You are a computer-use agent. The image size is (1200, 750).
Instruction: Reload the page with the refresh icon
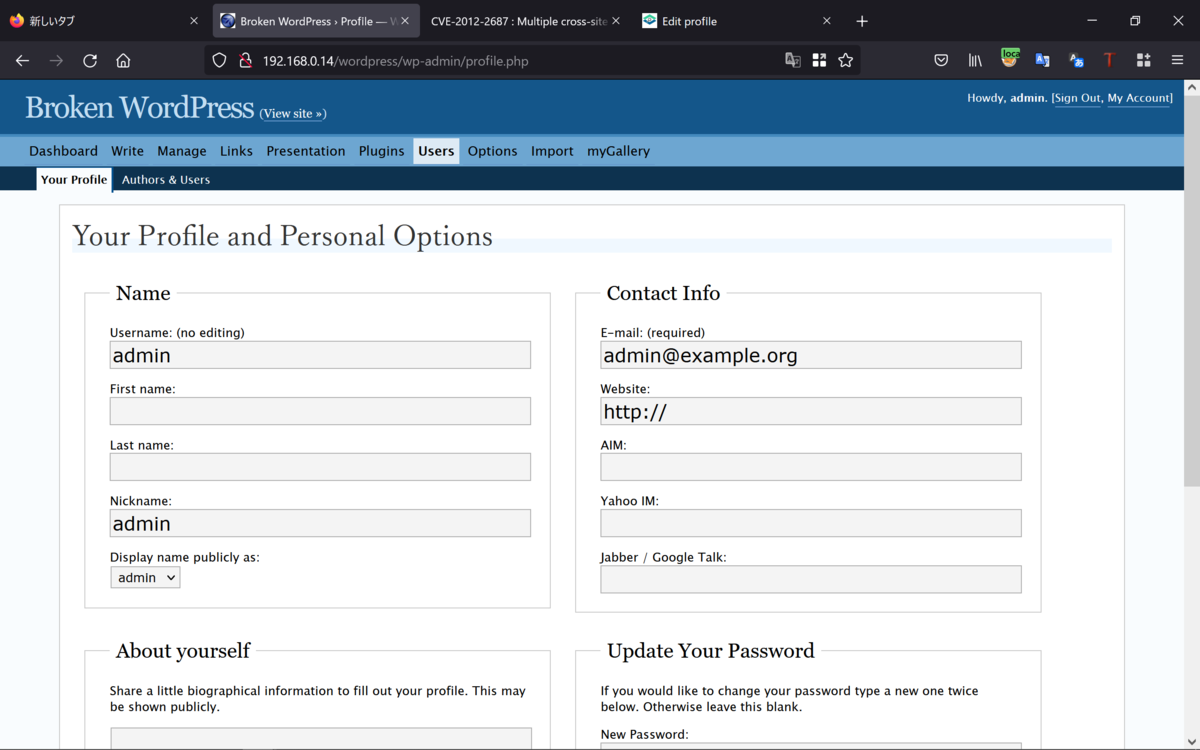[89, 61]
